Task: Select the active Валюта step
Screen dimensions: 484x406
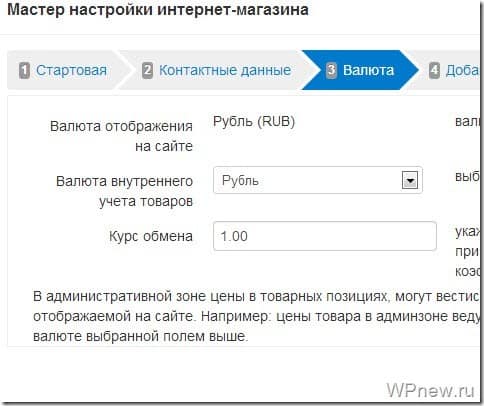Action: coord(368,70)
